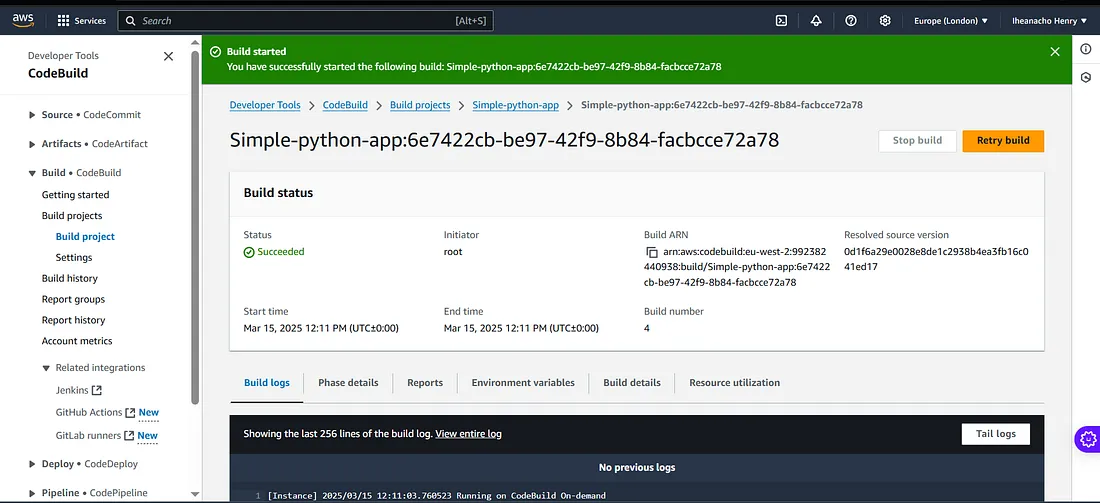1100x503 pixels.
Task: Switch to the Resource utilization tab
Action: (735, 383)
